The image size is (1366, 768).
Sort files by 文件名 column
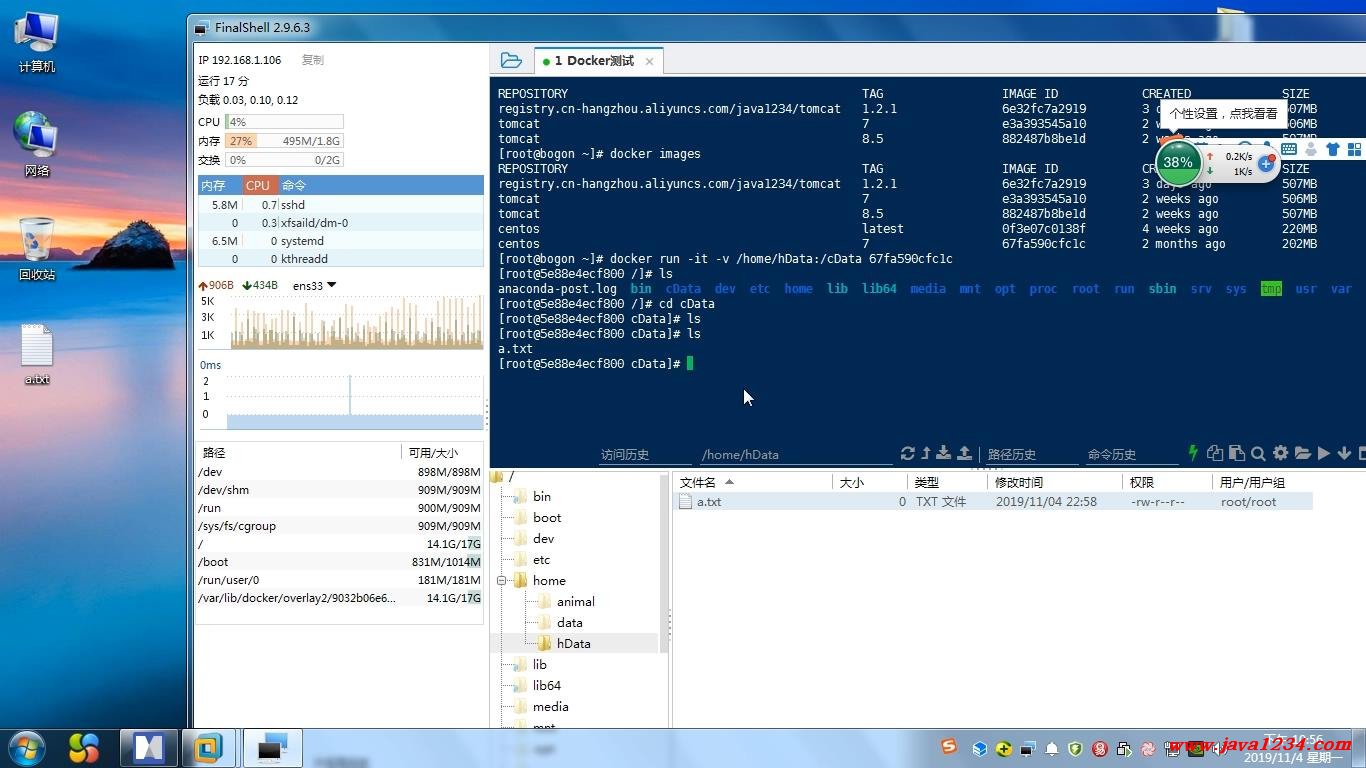(752, 482)
